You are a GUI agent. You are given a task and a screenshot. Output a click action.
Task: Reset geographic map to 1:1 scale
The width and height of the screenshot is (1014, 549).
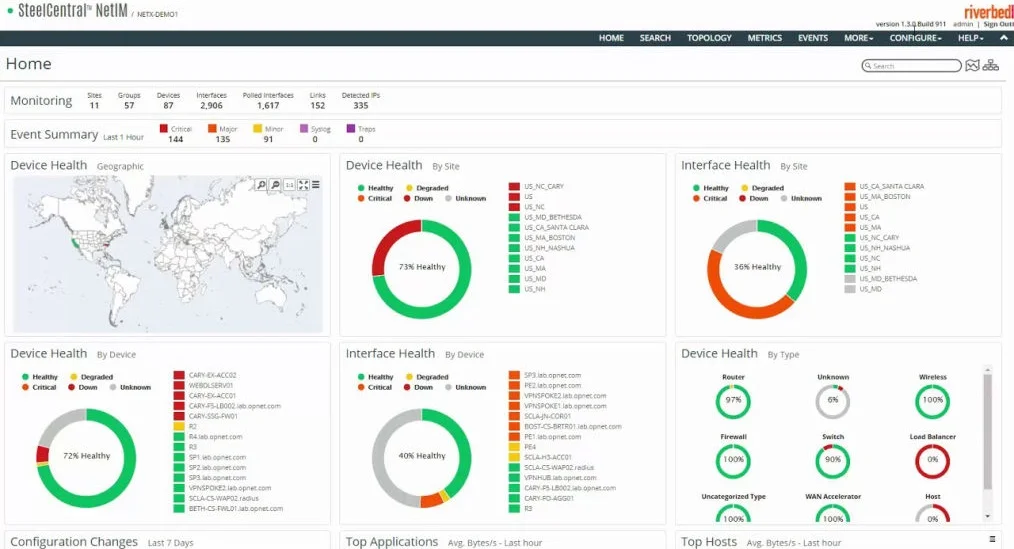[x=289, y=185]
